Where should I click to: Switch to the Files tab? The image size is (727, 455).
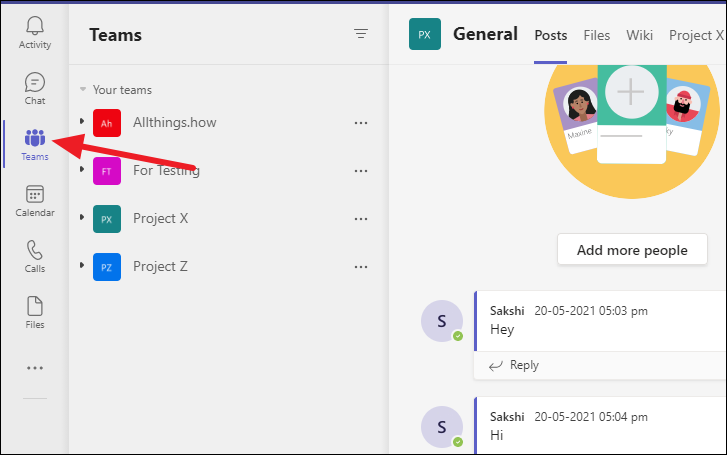tap(597, 35)
